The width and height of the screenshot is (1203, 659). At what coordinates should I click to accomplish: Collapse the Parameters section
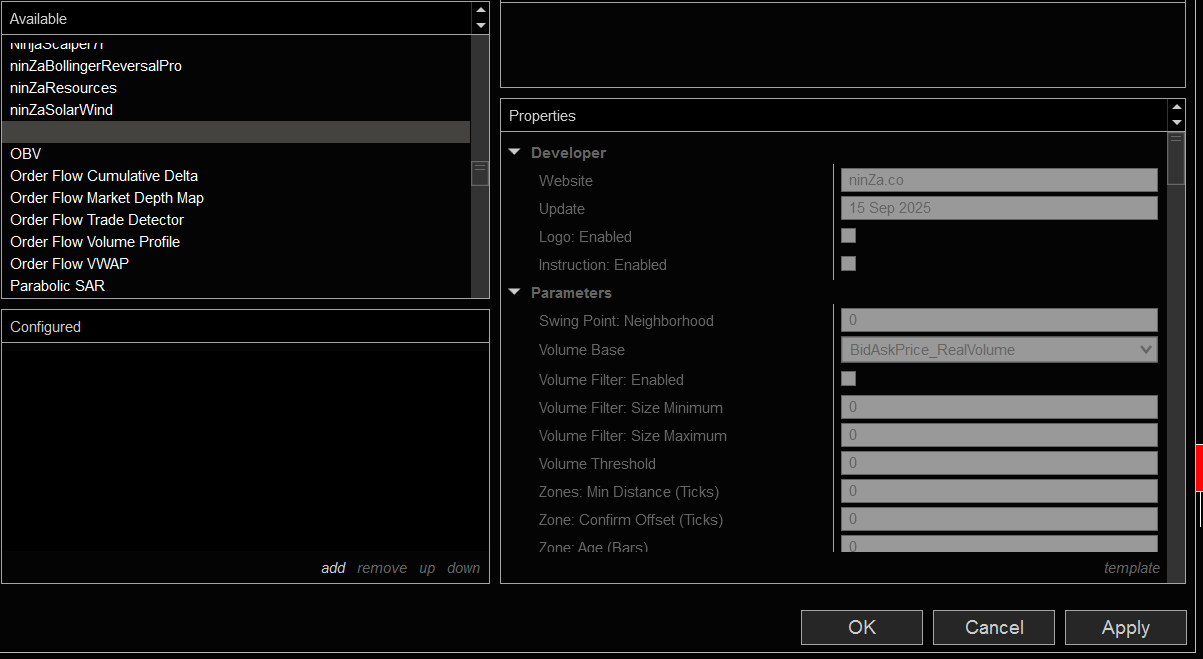coord(515,293)
